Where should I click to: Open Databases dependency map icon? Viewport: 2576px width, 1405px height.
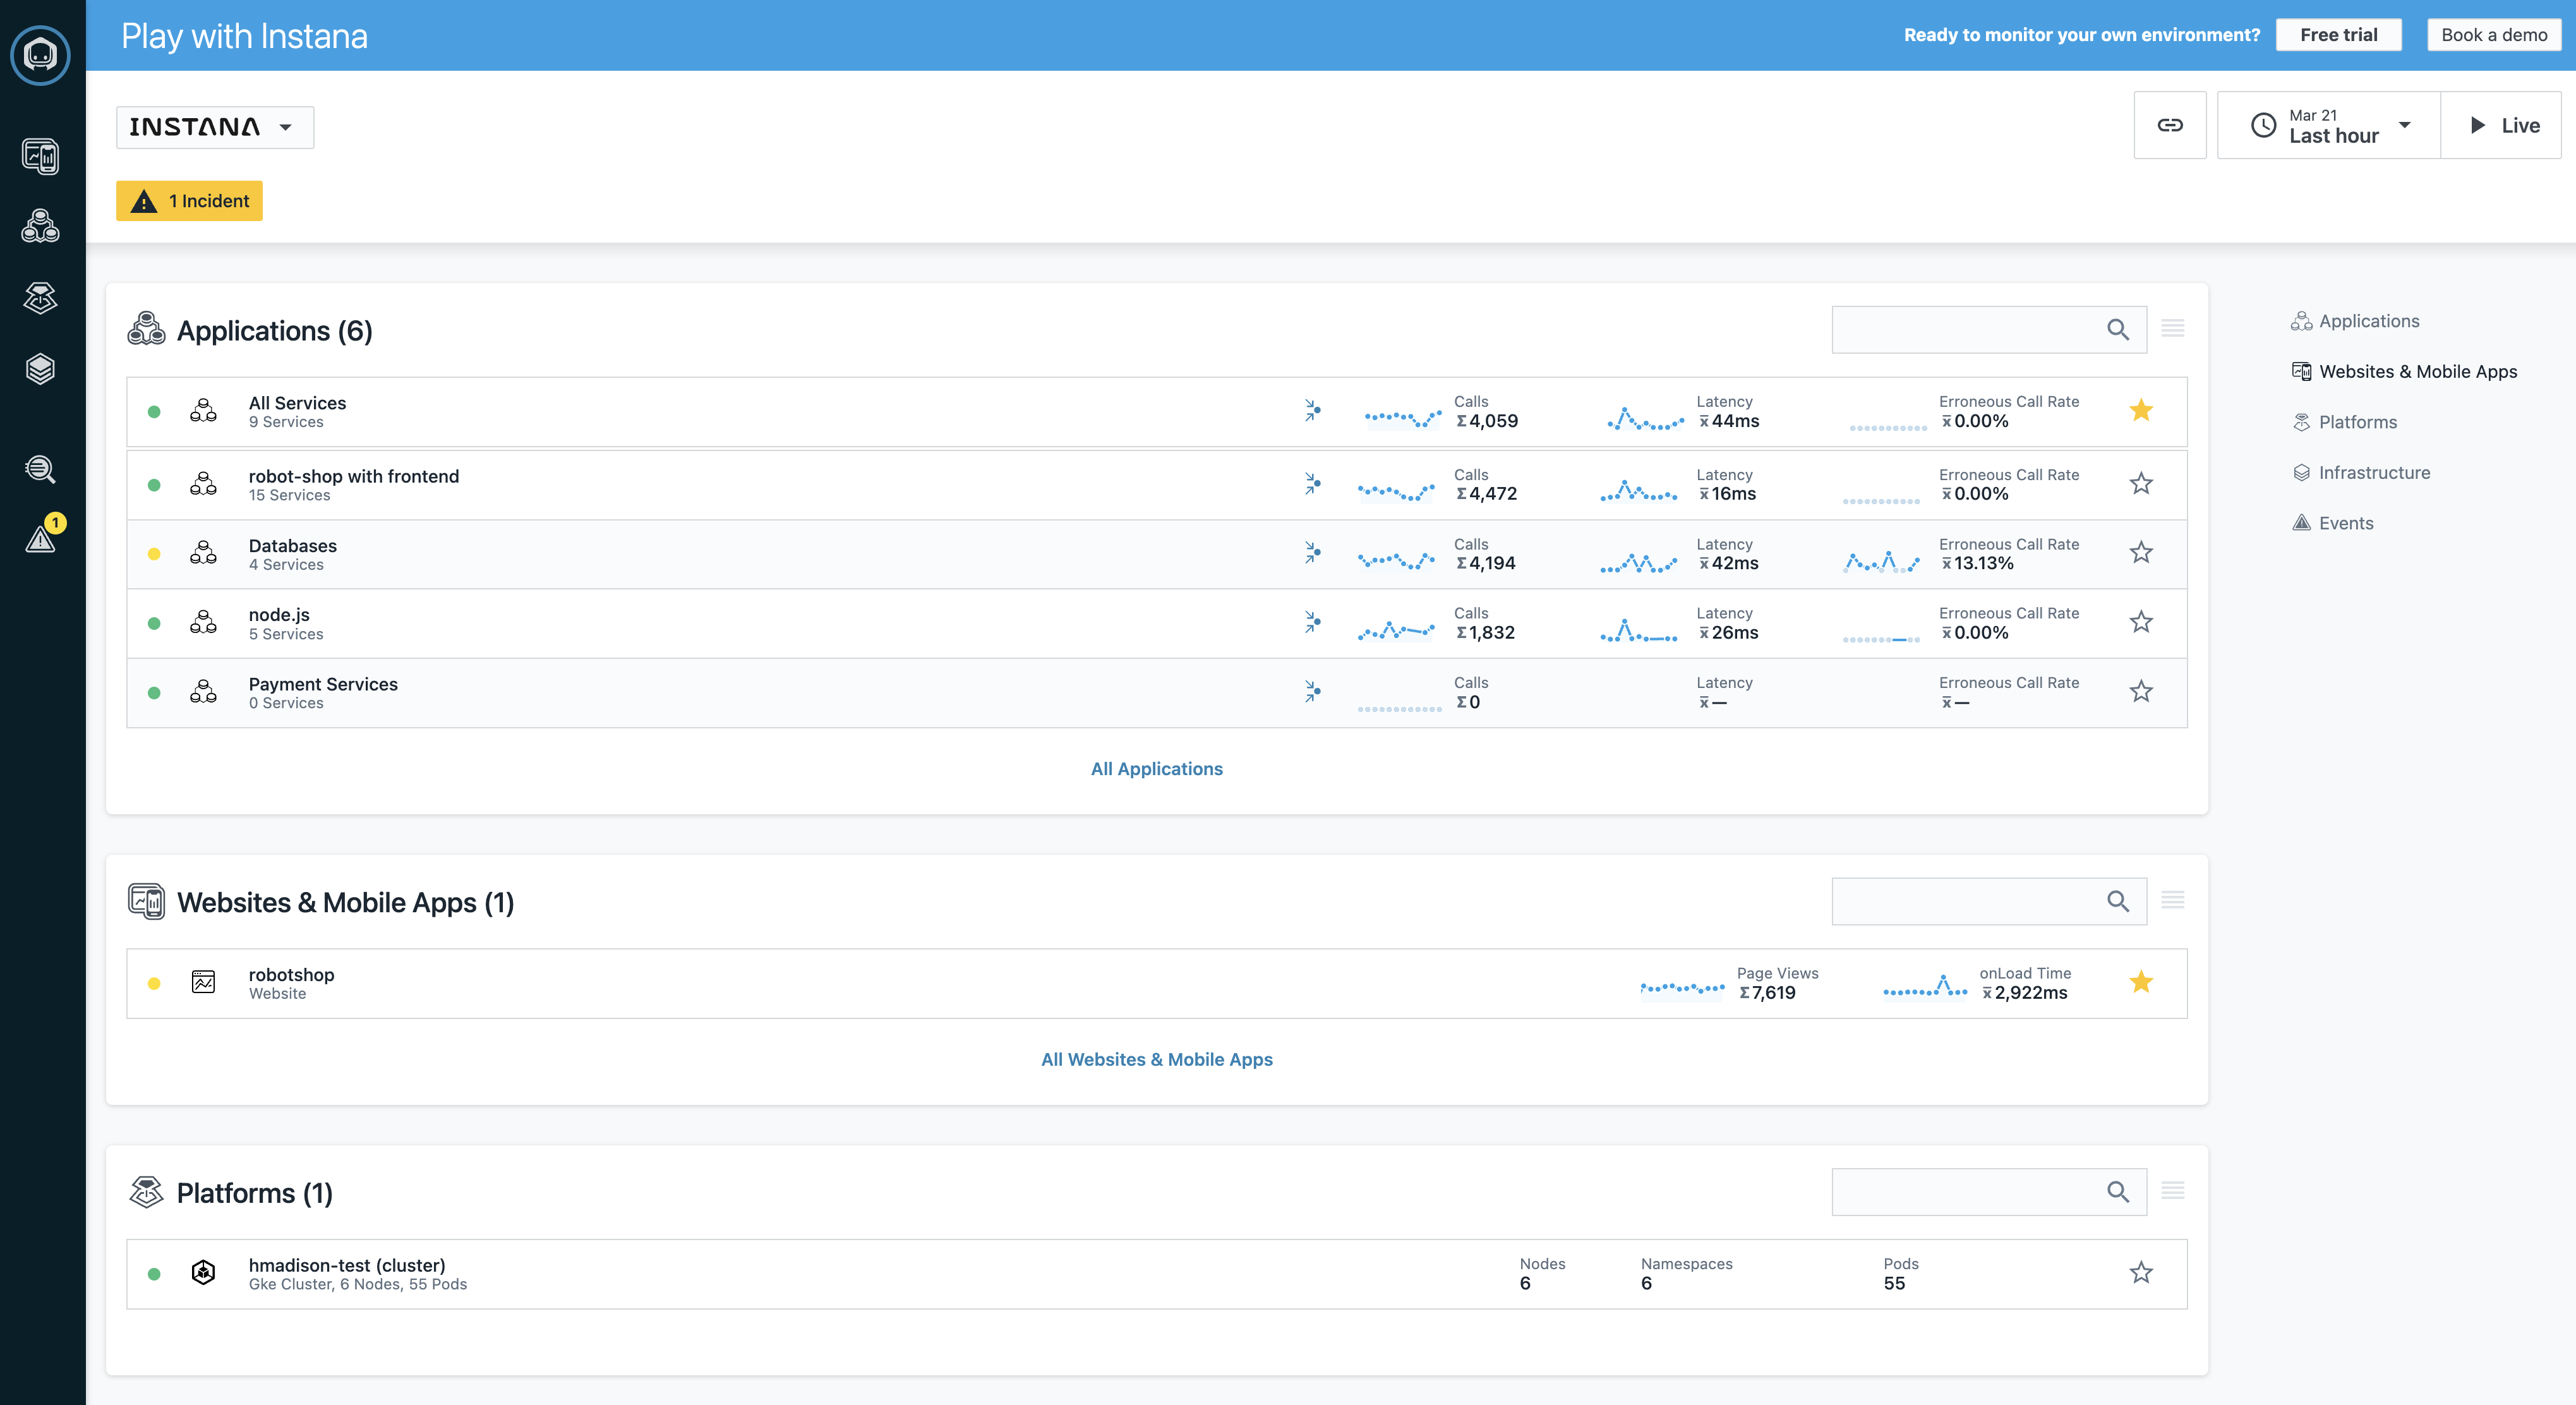(x=1312, y=553)
